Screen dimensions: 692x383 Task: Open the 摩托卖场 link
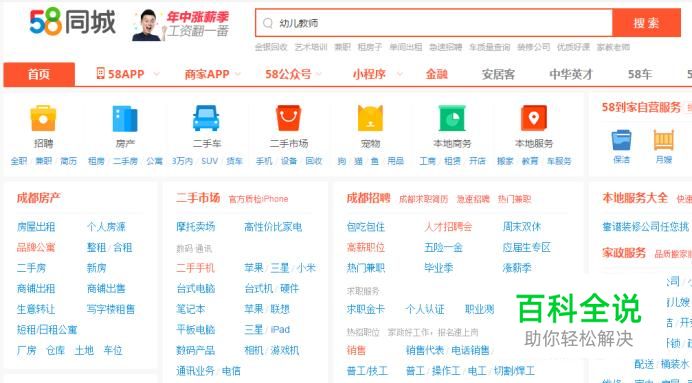196,227
